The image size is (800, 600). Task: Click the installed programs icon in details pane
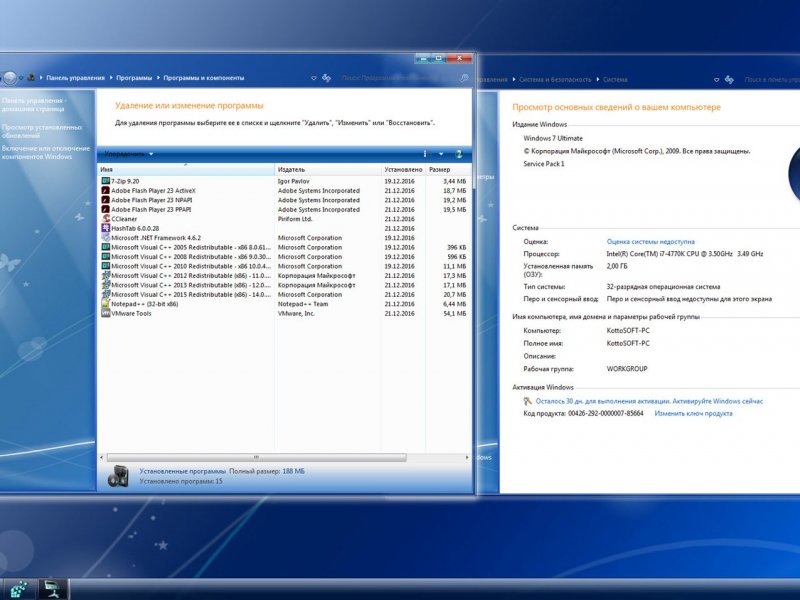(118, 476)
